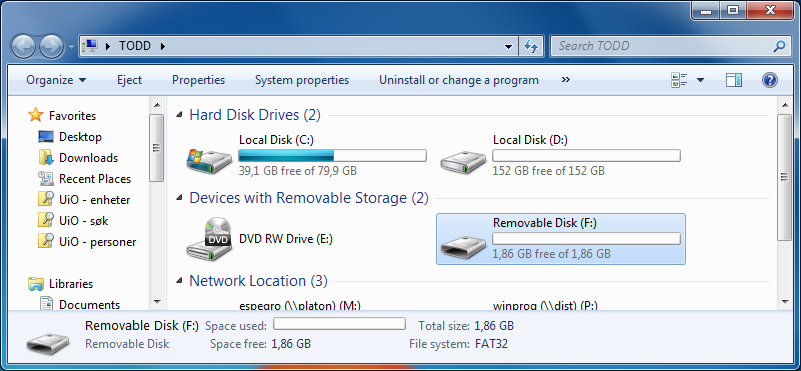The height and width of the screenshot is (371, 801).
Task: Click the Local Disk (C:) usage bar
Action: tap(333, 155)
